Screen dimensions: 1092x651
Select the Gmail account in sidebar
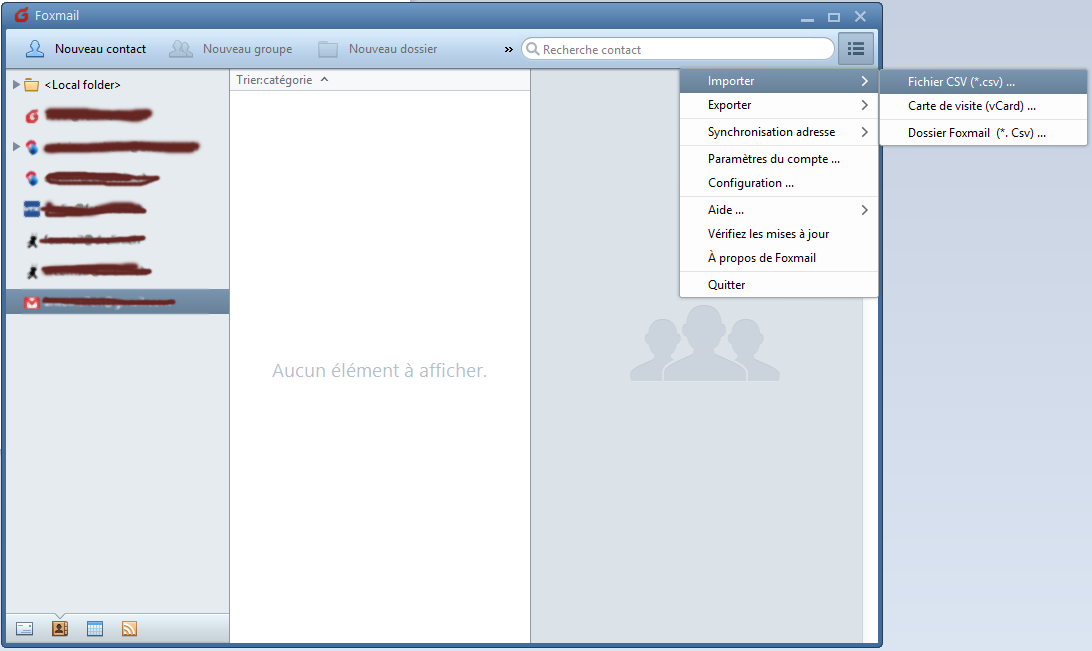(x=118, y=302)
